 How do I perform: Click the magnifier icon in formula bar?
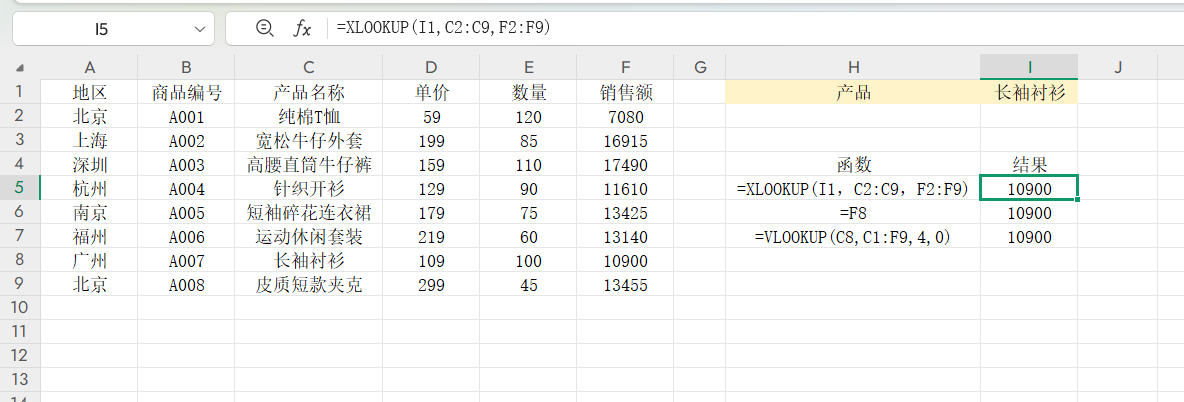[x=264, y=29]
